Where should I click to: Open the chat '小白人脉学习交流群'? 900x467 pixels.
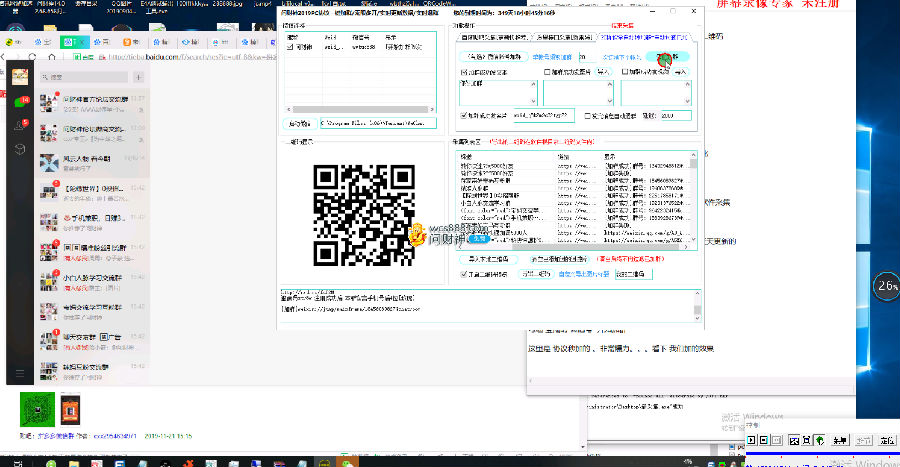tap(92, 282)
